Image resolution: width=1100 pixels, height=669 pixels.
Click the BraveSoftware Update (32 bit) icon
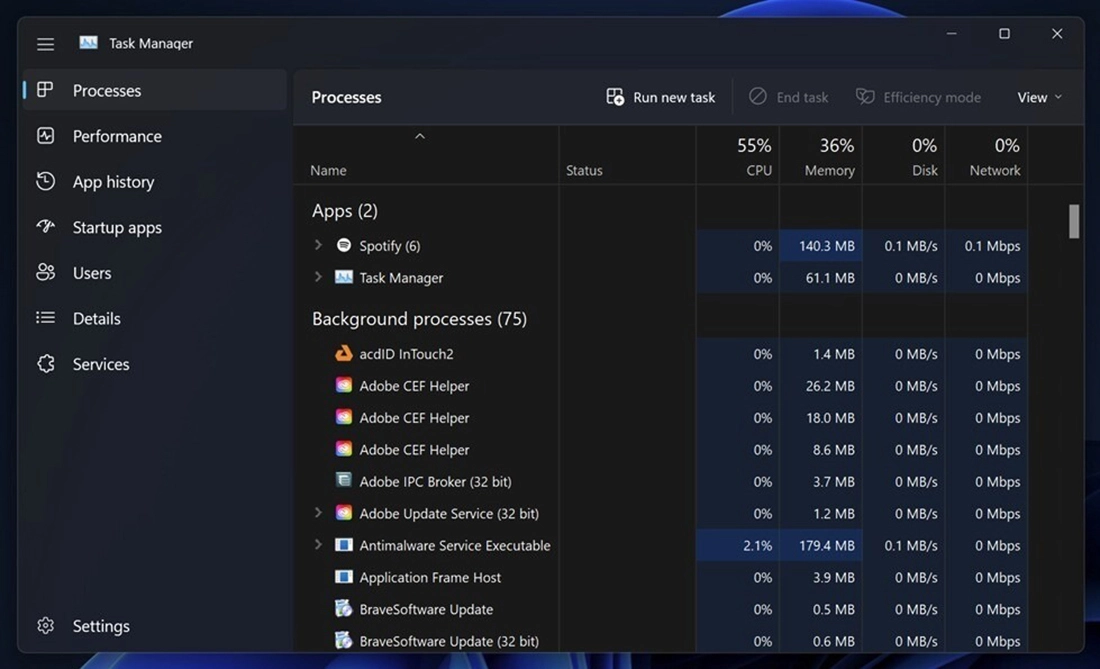pos(344,640)
